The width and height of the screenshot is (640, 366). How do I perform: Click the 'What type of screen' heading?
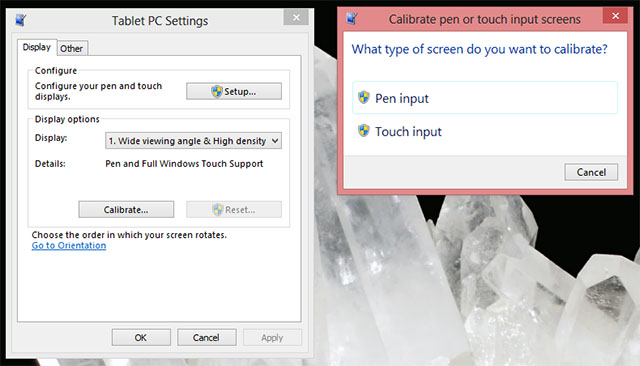480,49
